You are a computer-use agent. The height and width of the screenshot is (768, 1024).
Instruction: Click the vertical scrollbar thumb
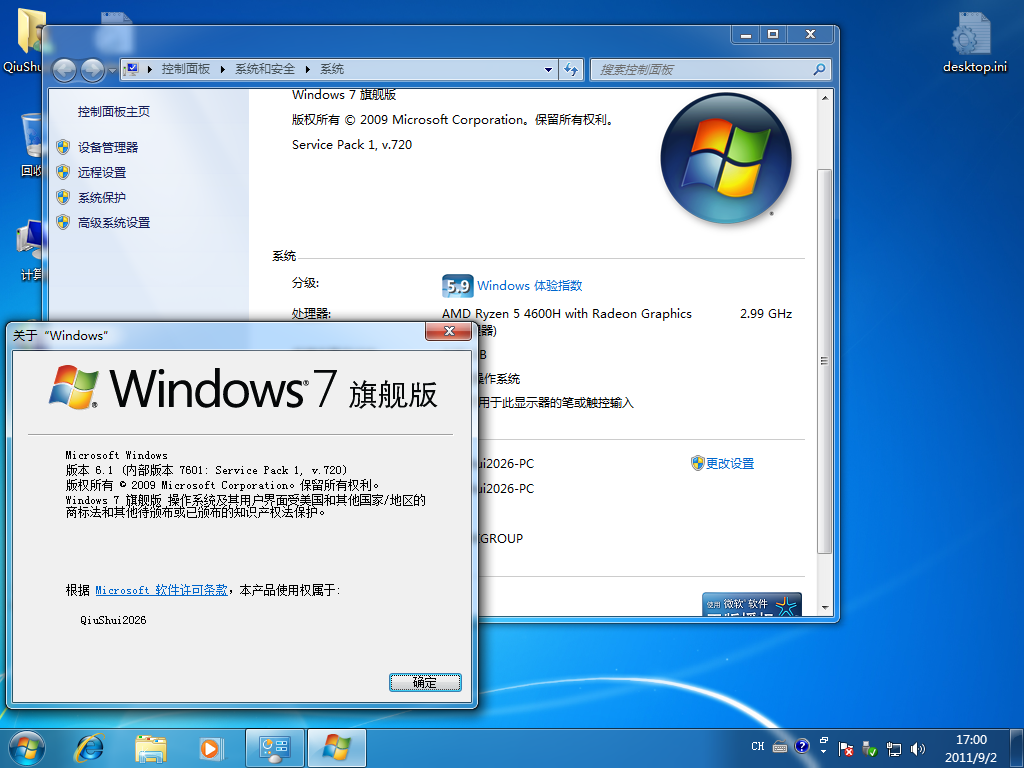(825, 361)
